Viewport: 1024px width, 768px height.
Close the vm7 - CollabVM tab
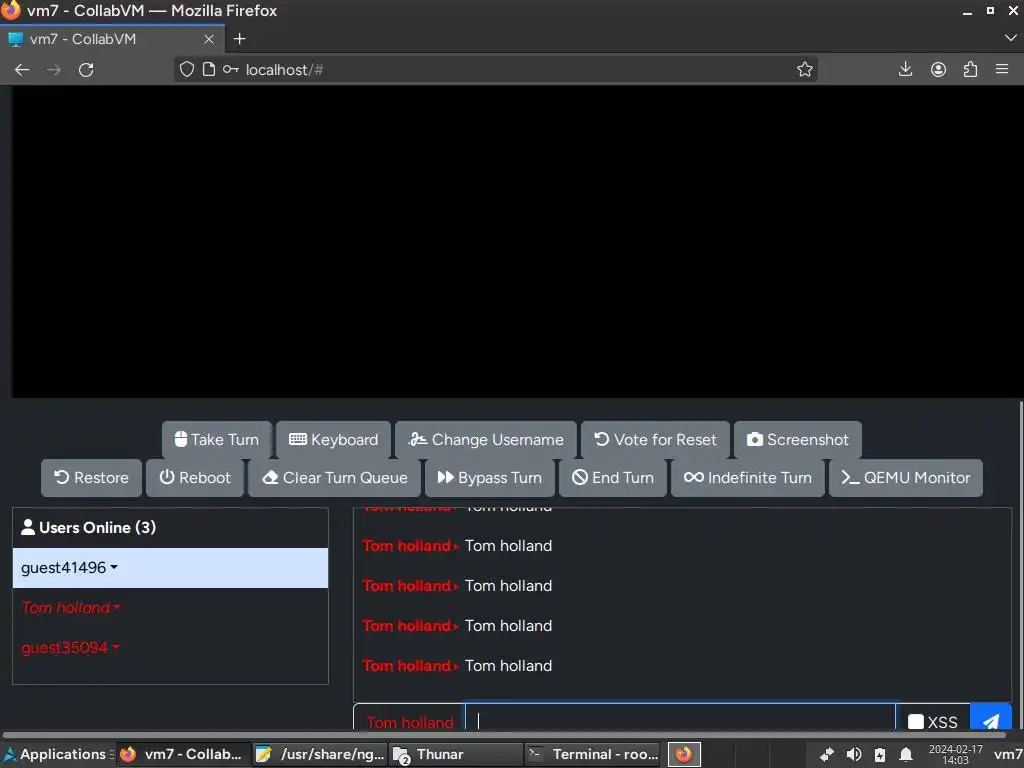click(x=209, y=39)
